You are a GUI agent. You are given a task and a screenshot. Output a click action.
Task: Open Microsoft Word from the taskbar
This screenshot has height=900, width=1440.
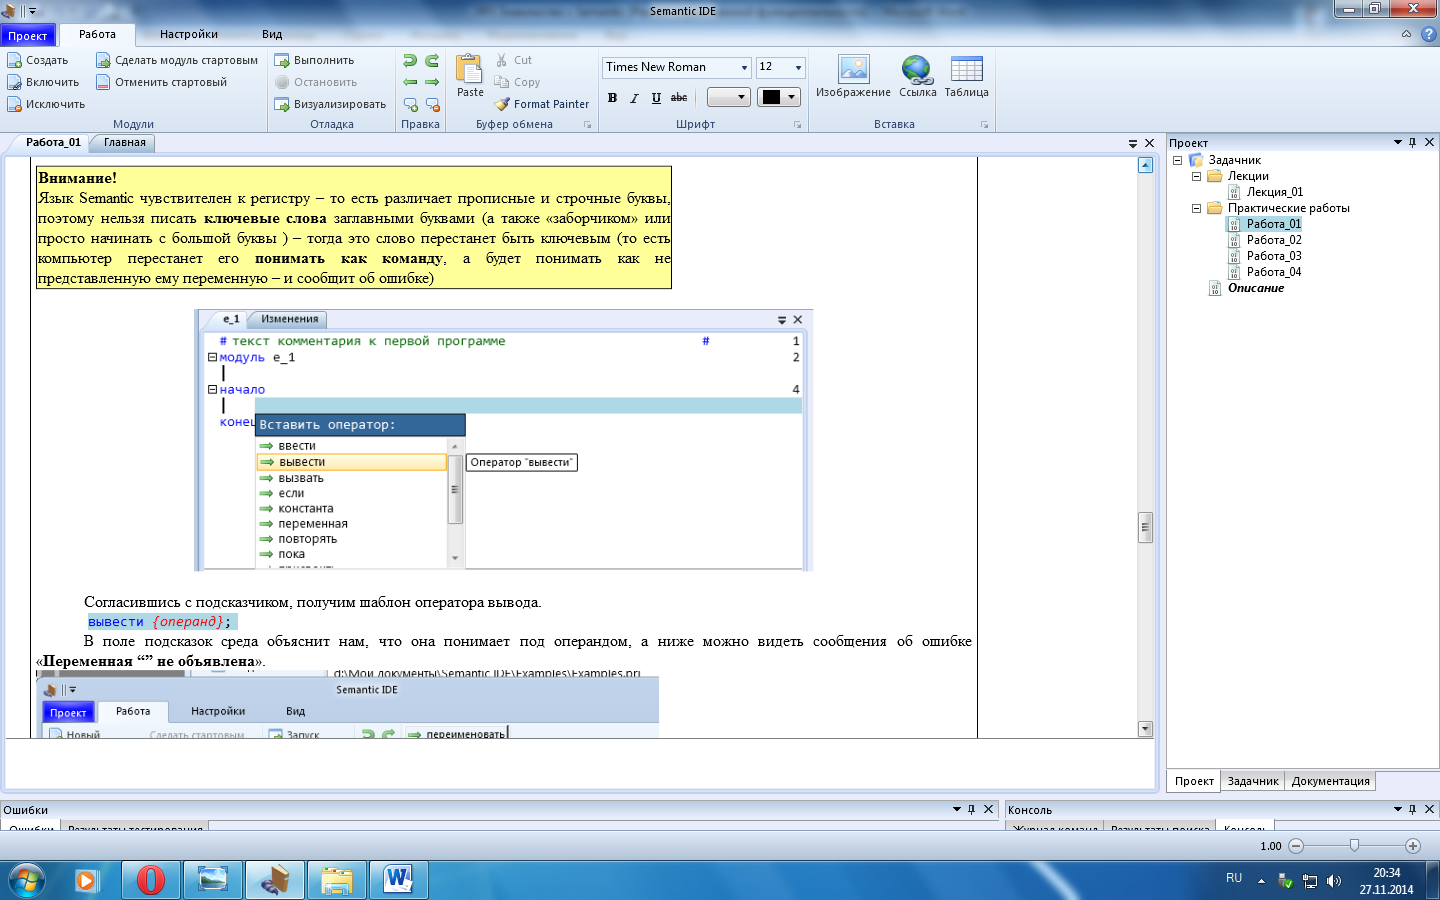pos(398,880)
